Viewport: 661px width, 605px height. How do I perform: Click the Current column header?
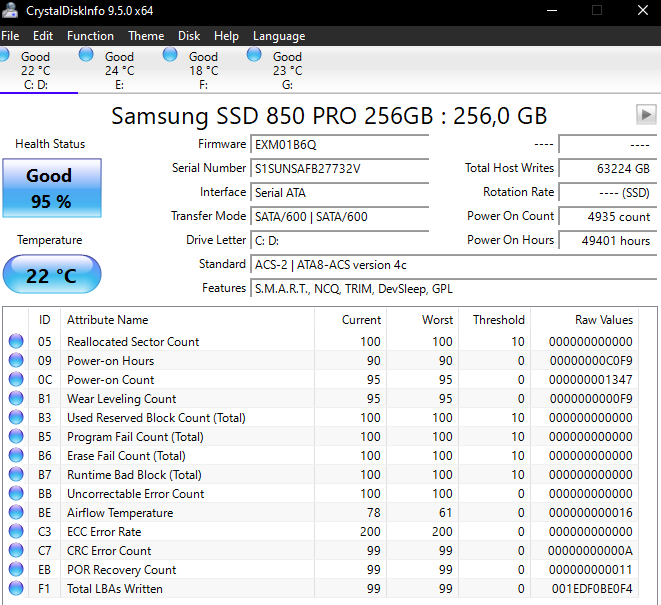[x=350, y=320]
